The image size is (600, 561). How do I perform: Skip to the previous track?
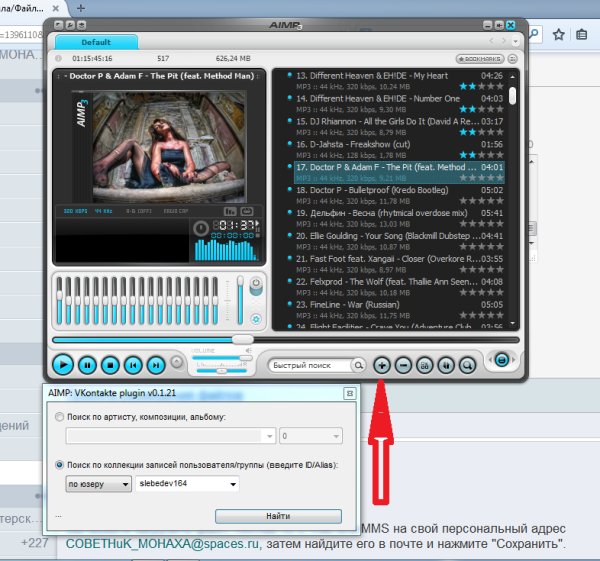pos(133,365)
